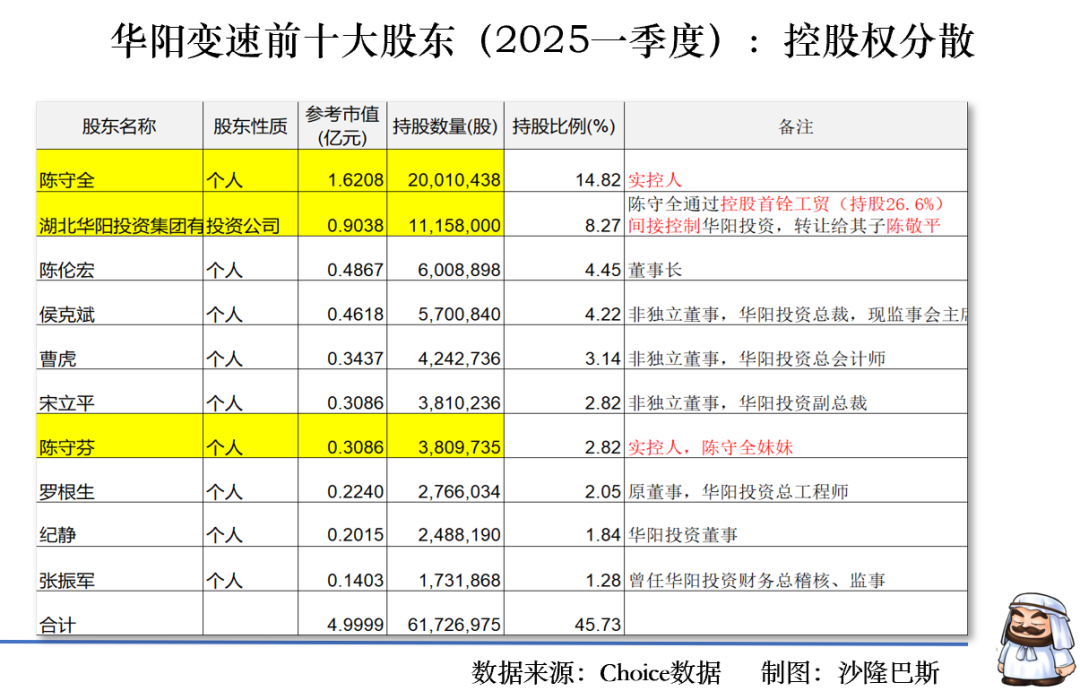This screenshot has width=1080, height=691.
Task: Select the name 曹虎
Action: pos(58,359)
